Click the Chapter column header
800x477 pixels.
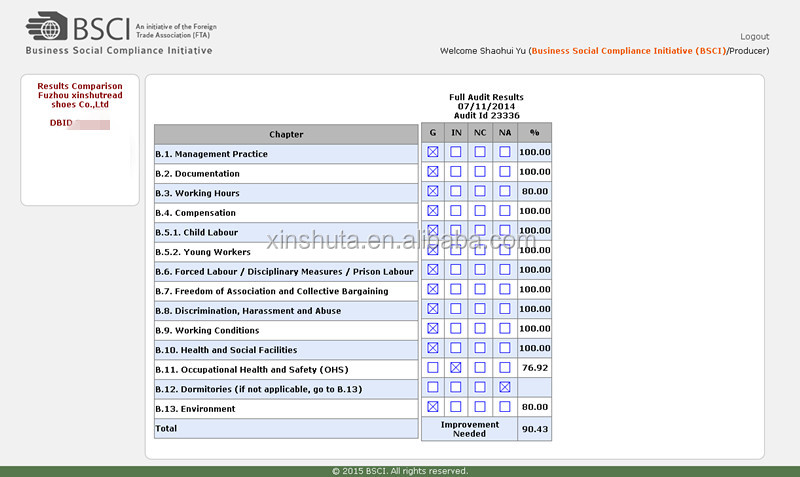[286, 134]
